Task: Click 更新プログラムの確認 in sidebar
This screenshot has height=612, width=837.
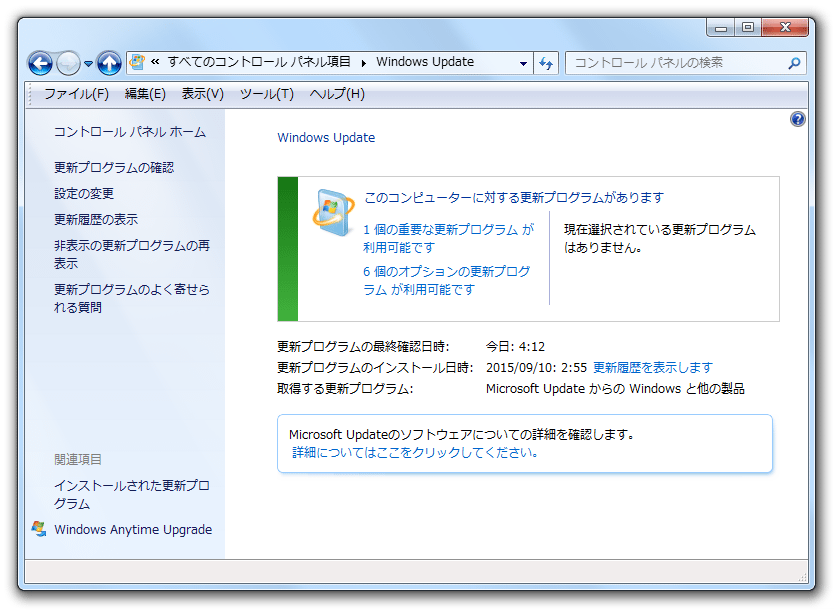Action: coord(114,168)
